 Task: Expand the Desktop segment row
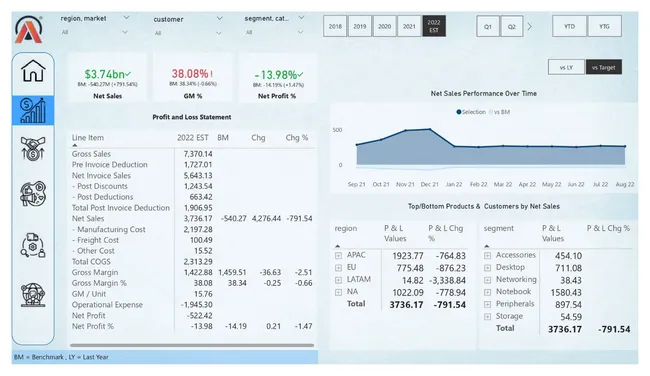(x=488, y=268)
